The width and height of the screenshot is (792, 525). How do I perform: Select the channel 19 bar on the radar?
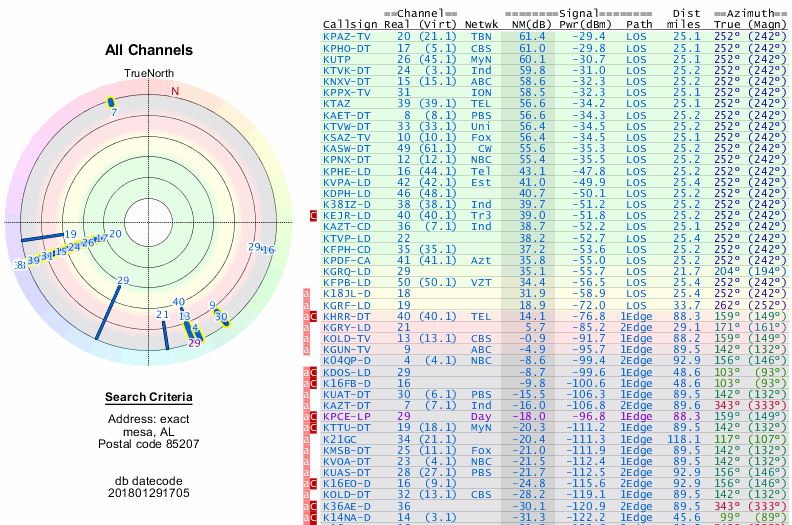click(45, 238)
